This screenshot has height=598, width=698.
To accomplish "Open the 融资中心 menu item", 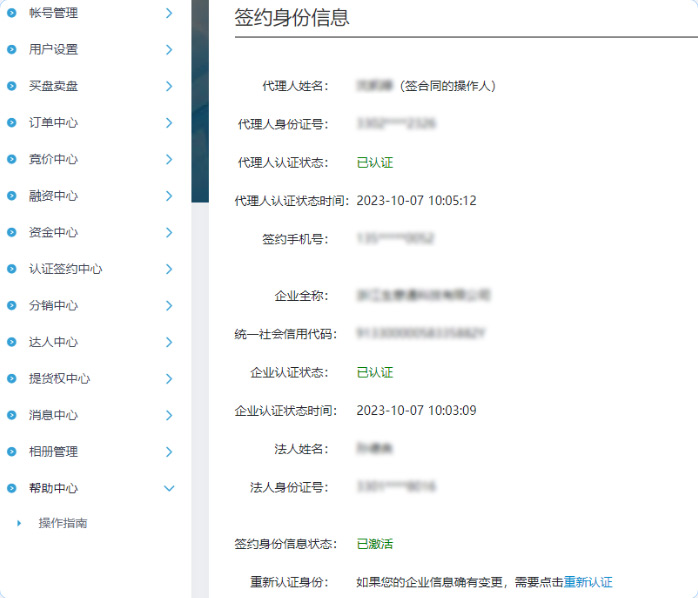I will [54, 196].
